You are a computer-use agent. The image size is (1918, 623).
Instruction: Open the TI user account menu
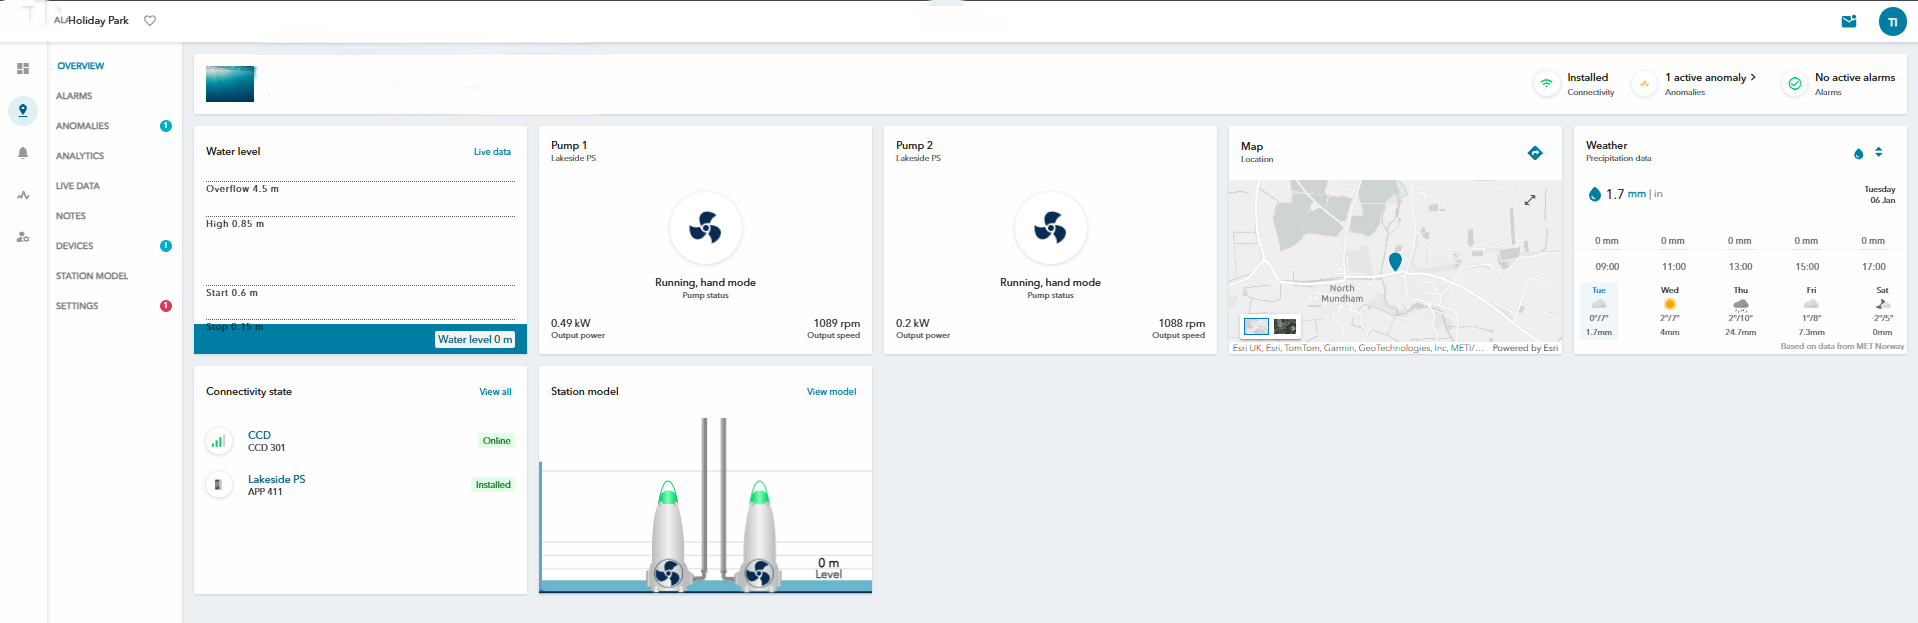click(1892, 22)
